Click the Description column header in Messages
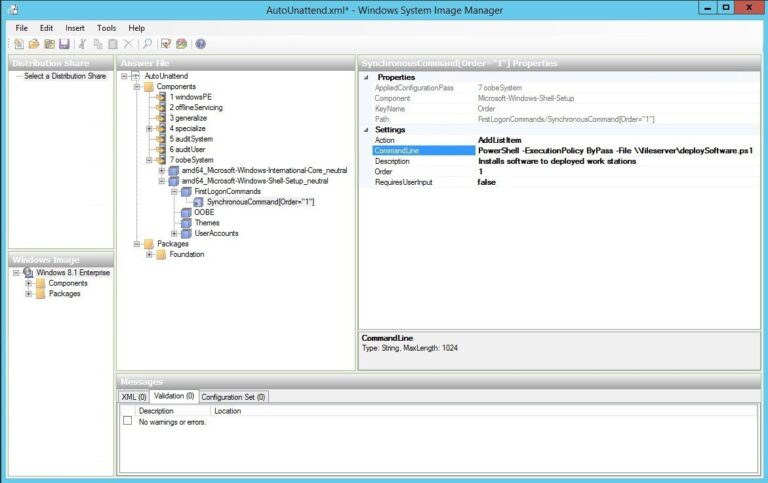The height and width of the screenshot is (483, 768). tap(172, 411)
